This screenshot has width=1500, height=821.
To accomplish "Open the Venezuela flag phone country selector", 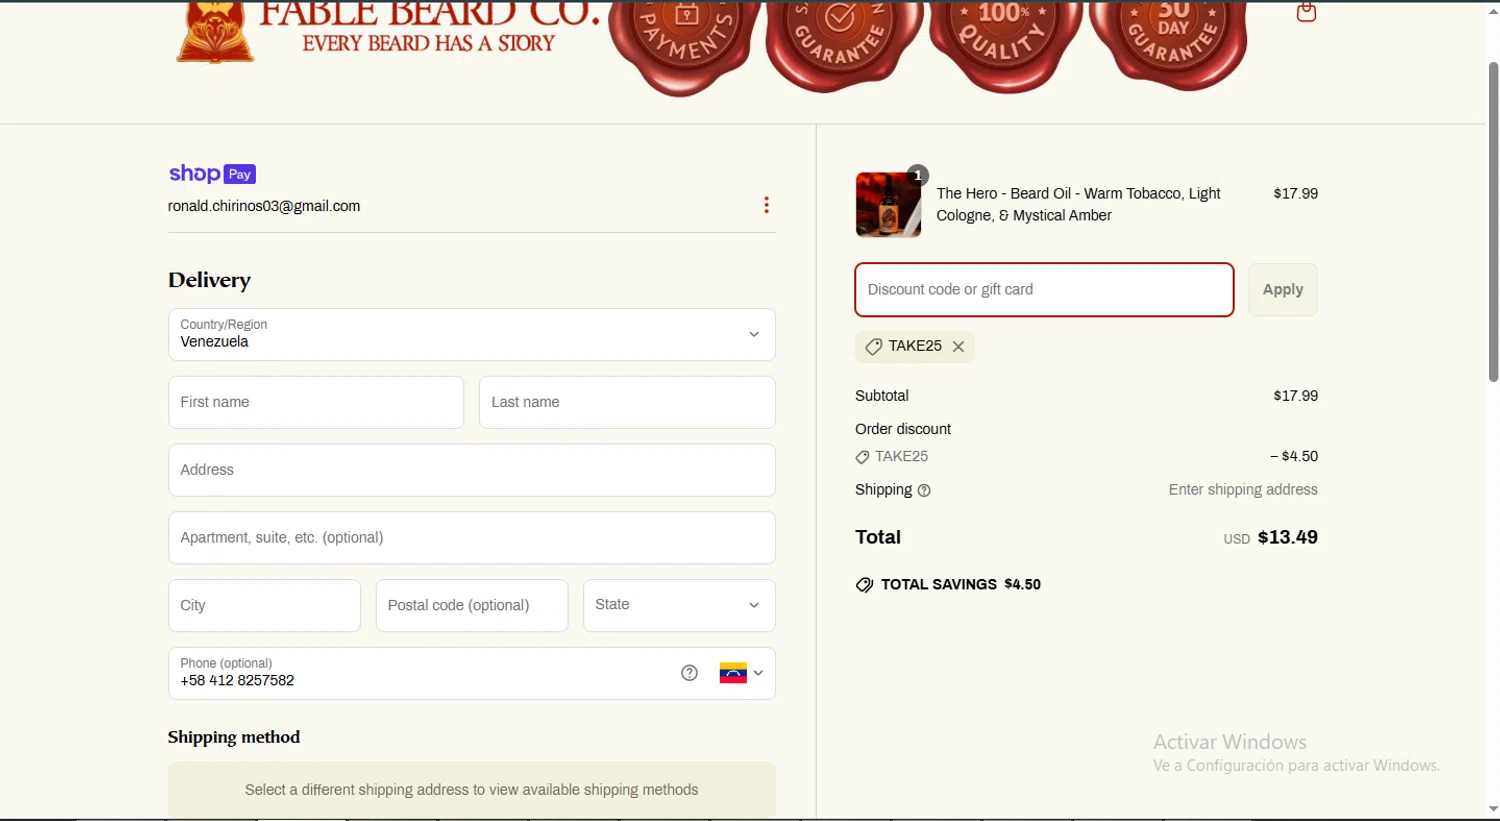I will 741,673.
